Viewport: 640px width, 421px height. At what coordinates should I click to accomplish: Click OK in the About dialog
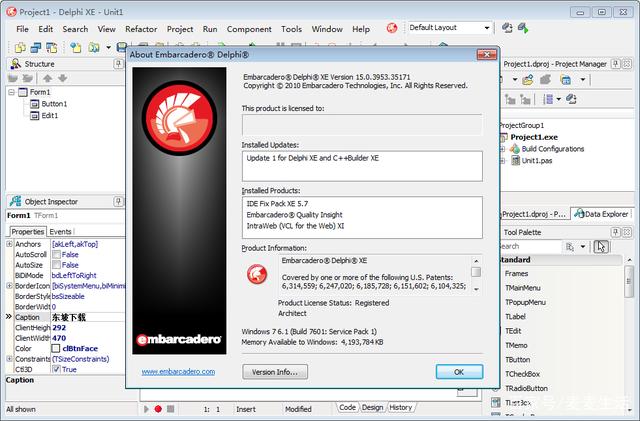click(459, 372)
